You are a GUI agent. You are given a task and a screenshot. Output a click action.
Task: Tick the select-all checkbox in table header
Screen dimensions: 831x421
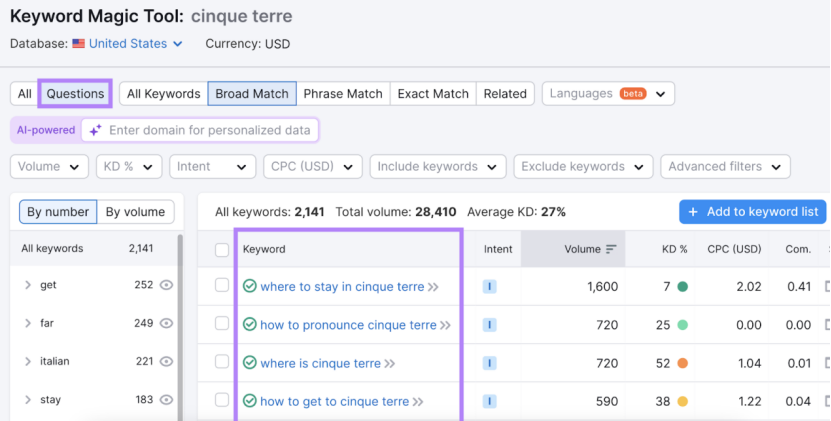(222, 249)
